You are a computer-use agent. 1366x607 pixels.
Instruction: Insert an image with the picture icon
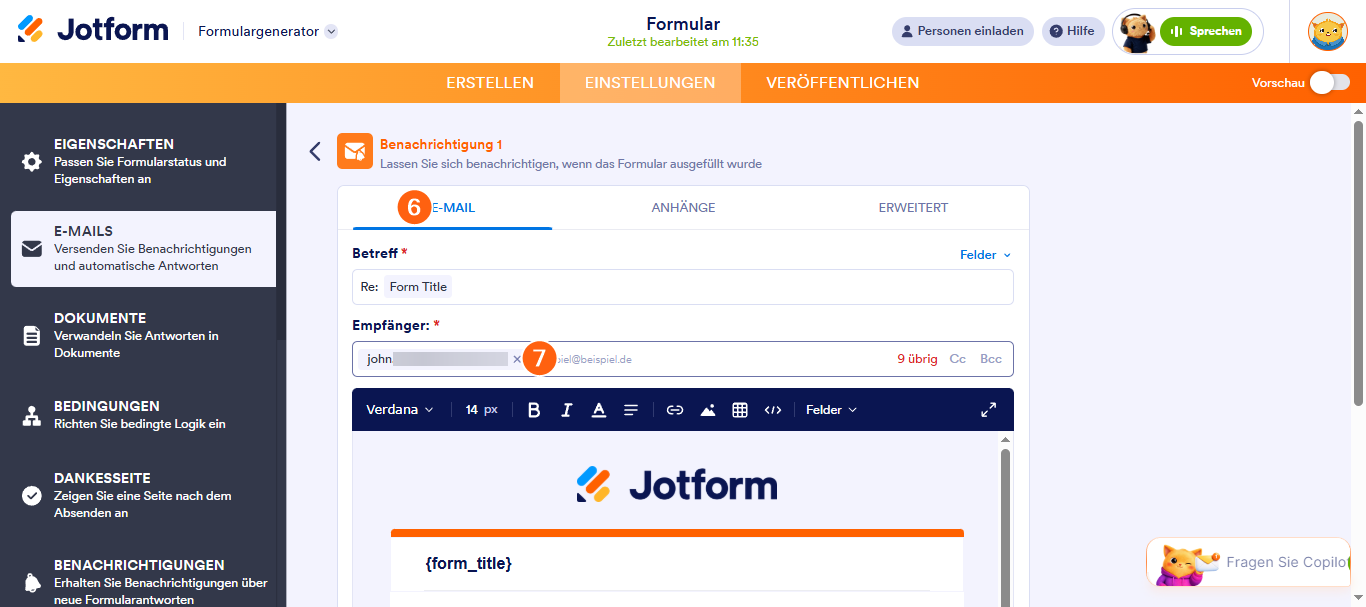pos(708,410)
